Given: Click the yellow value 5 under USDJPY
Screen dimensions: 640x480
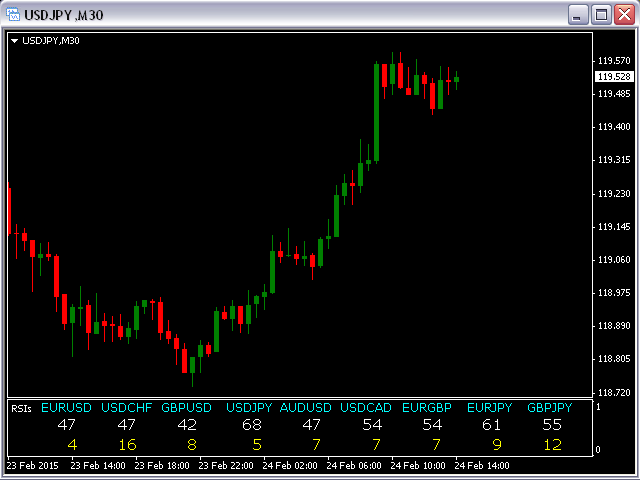Looking at the screenshot, I should click(257, 444).
